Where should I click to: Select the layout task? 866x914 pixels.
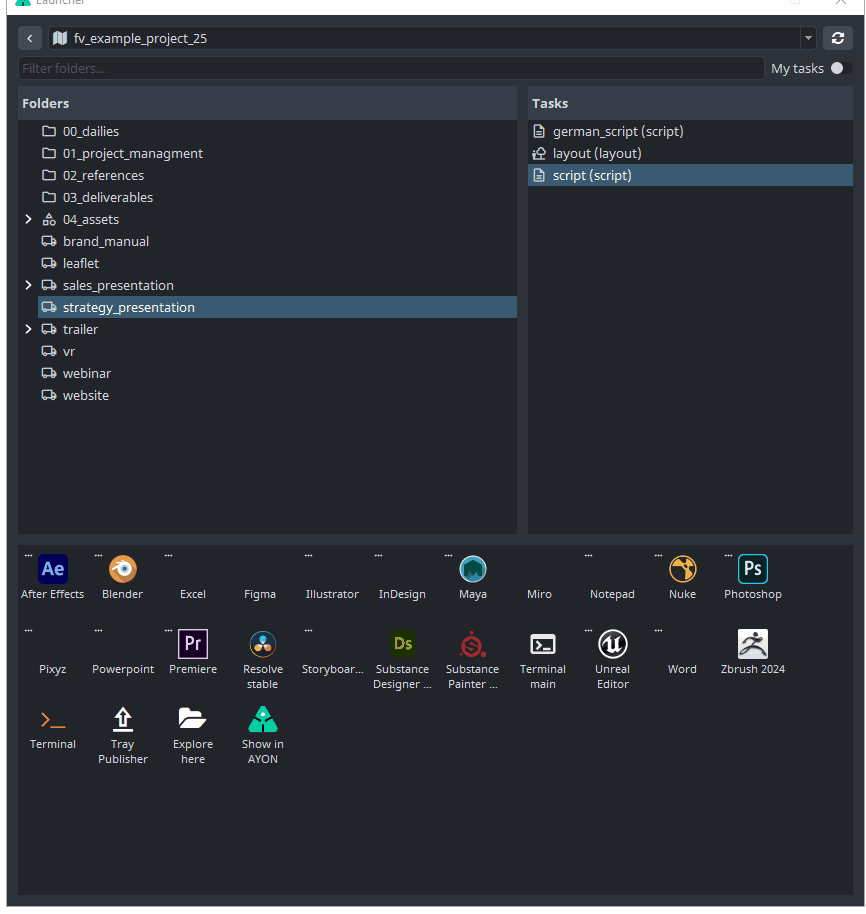click(x=596, y=154)
